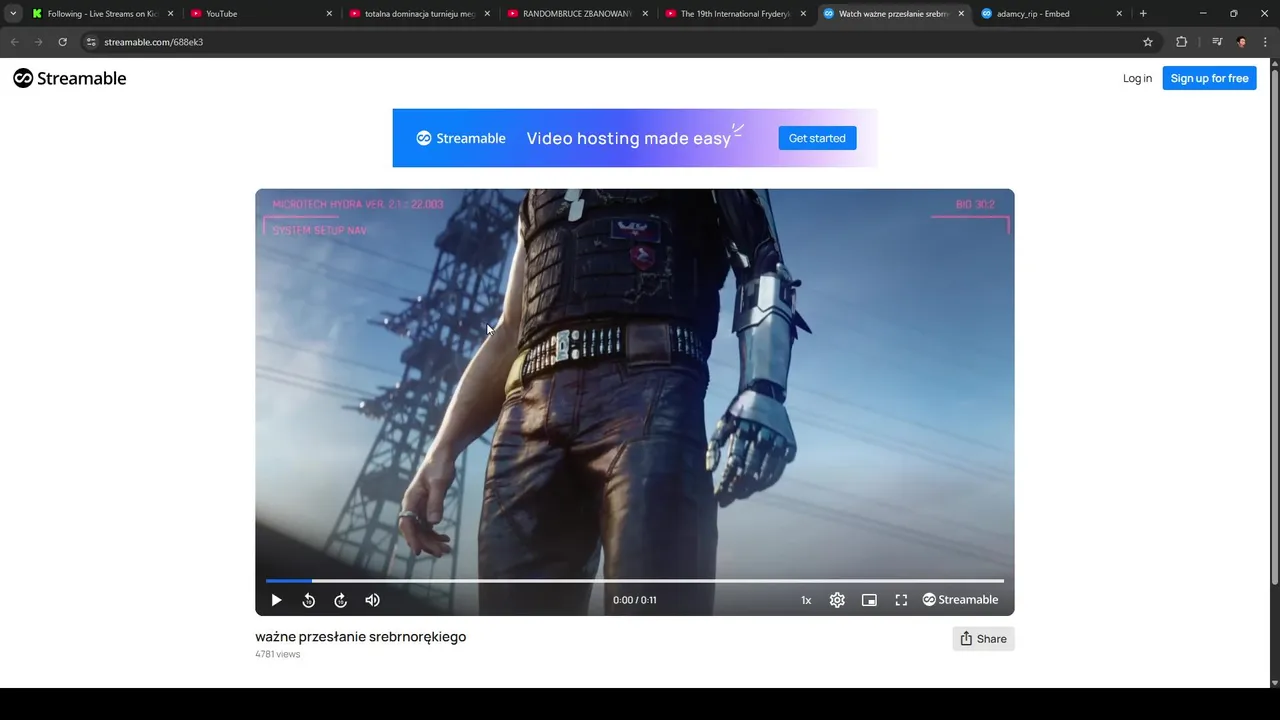Click Log in link

tap(1137, 78)
